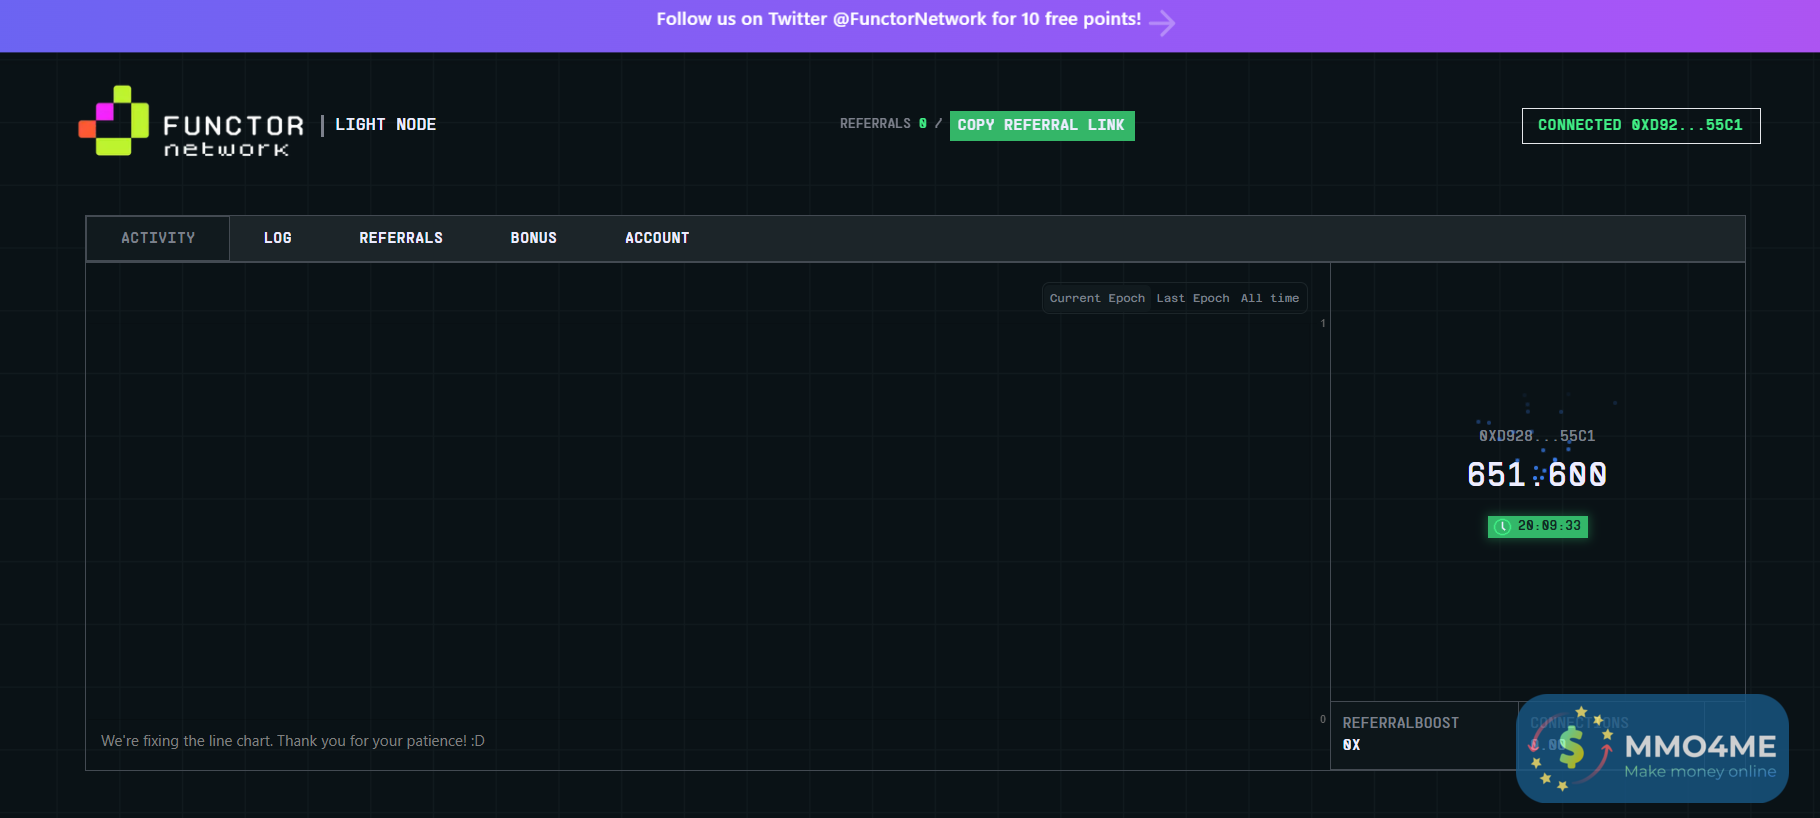Viewport: 1820px width, 818px height.
Task: Click the line chart fixing notice text
Action: [293, 741]
